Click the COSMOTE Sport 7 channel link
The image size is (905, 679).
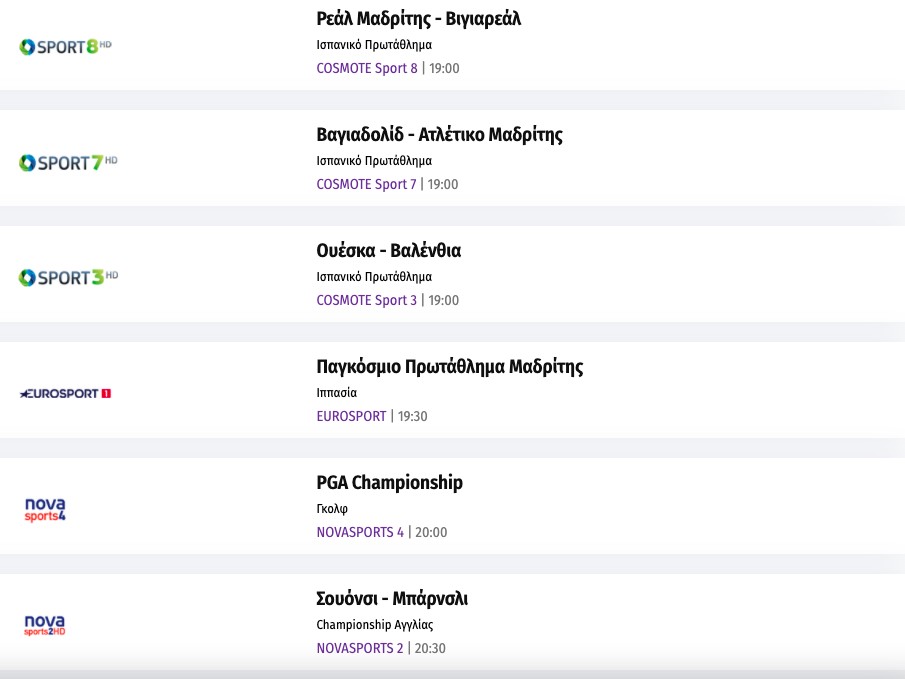click(x=366, y=184)
